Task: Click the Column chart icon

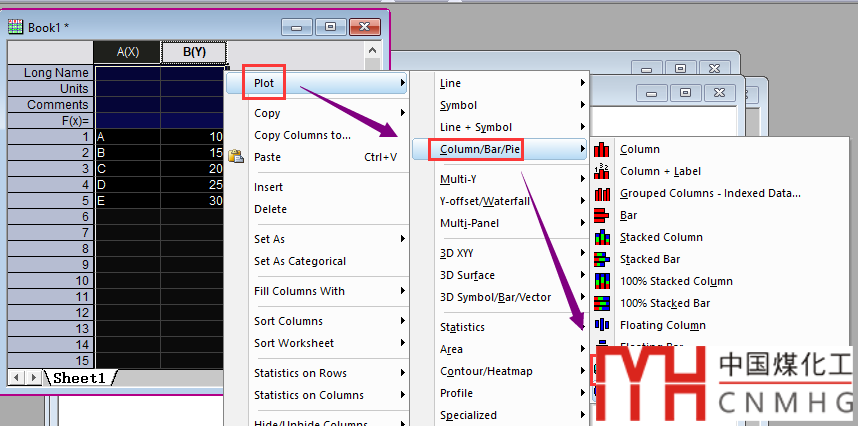Action: tap(602, 149)
